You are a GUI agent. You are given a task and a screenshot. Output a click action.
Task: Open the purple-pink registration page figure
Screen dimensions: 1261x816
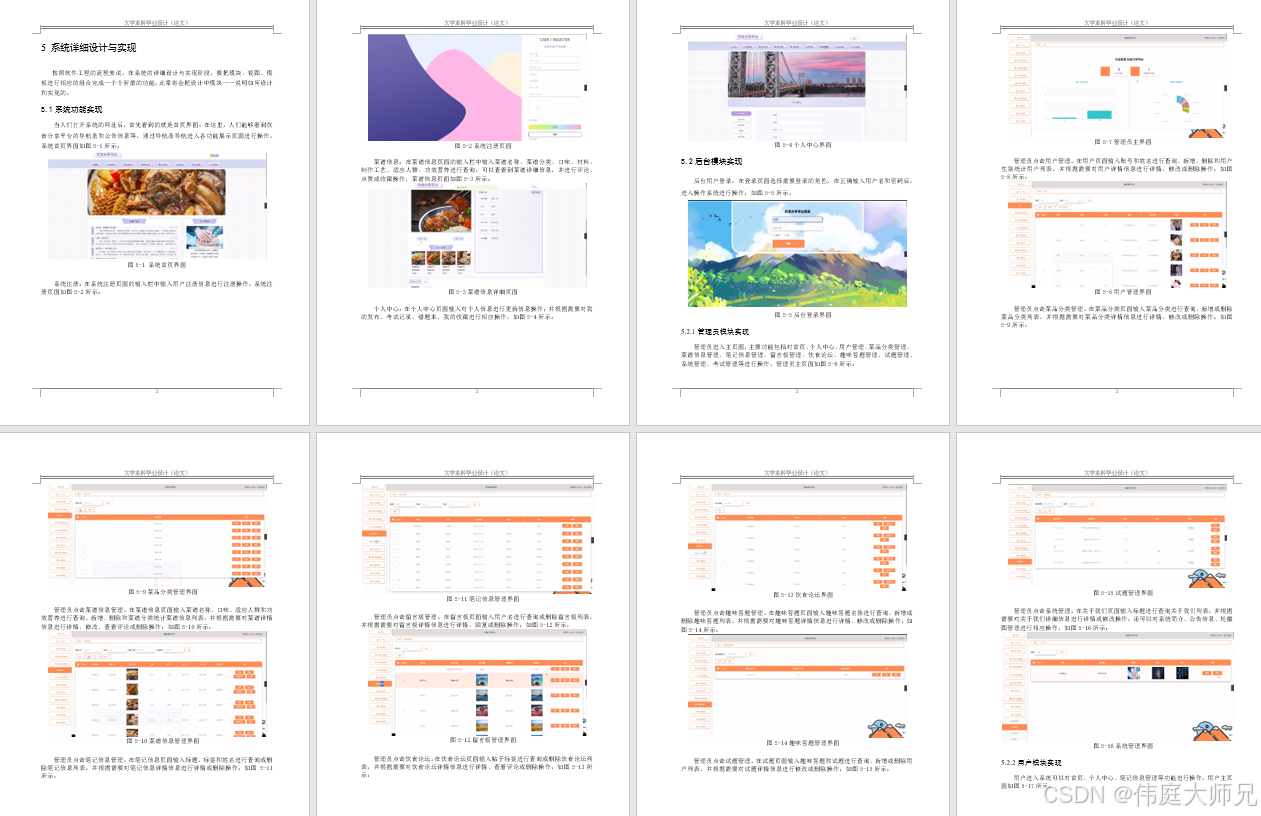coord(476,88)
